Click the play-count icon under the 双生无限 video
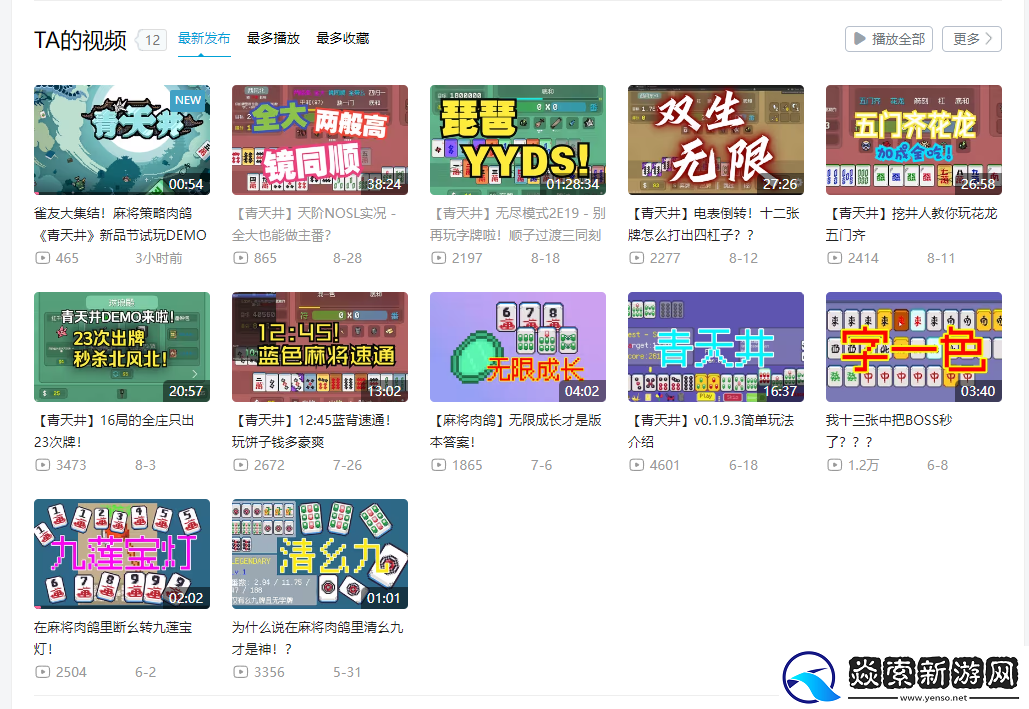This screenshot has height=709, width=1029. pos(635,257)
